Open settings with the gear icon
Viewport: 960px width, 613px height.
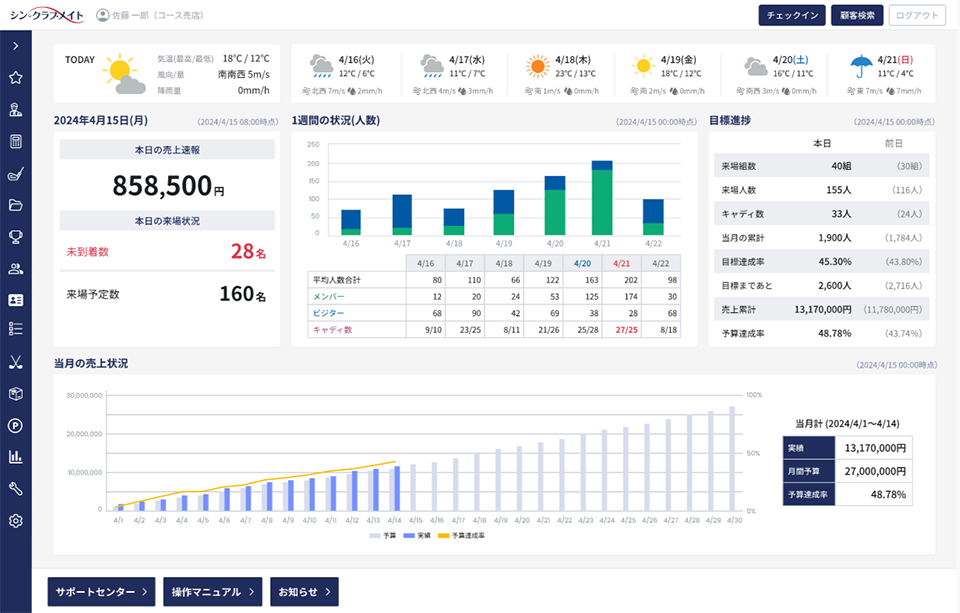point(15,521)
